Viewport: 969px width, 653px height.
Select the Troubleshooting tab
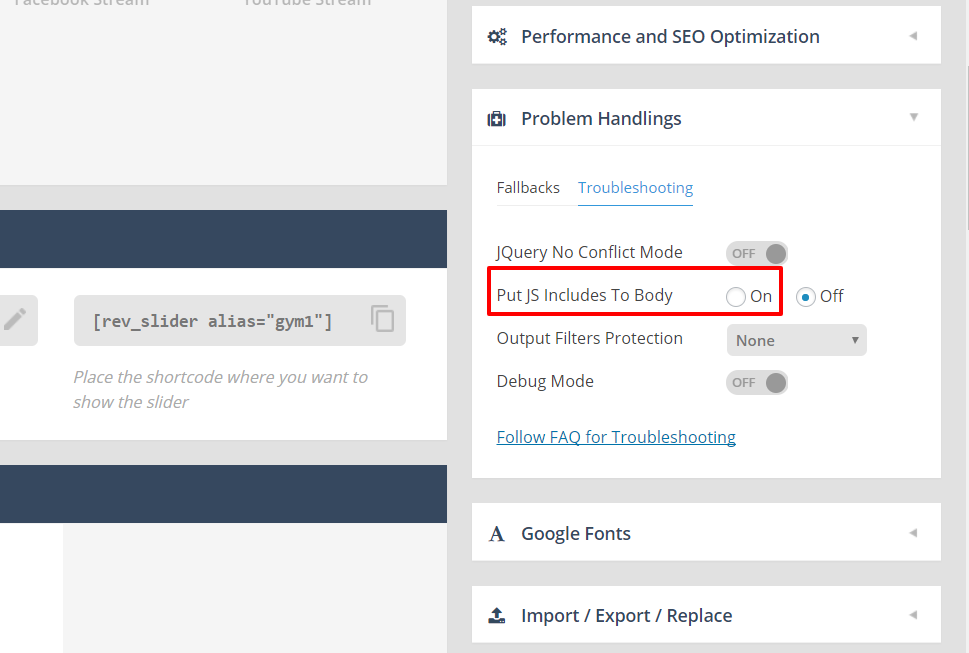[635, 188]
